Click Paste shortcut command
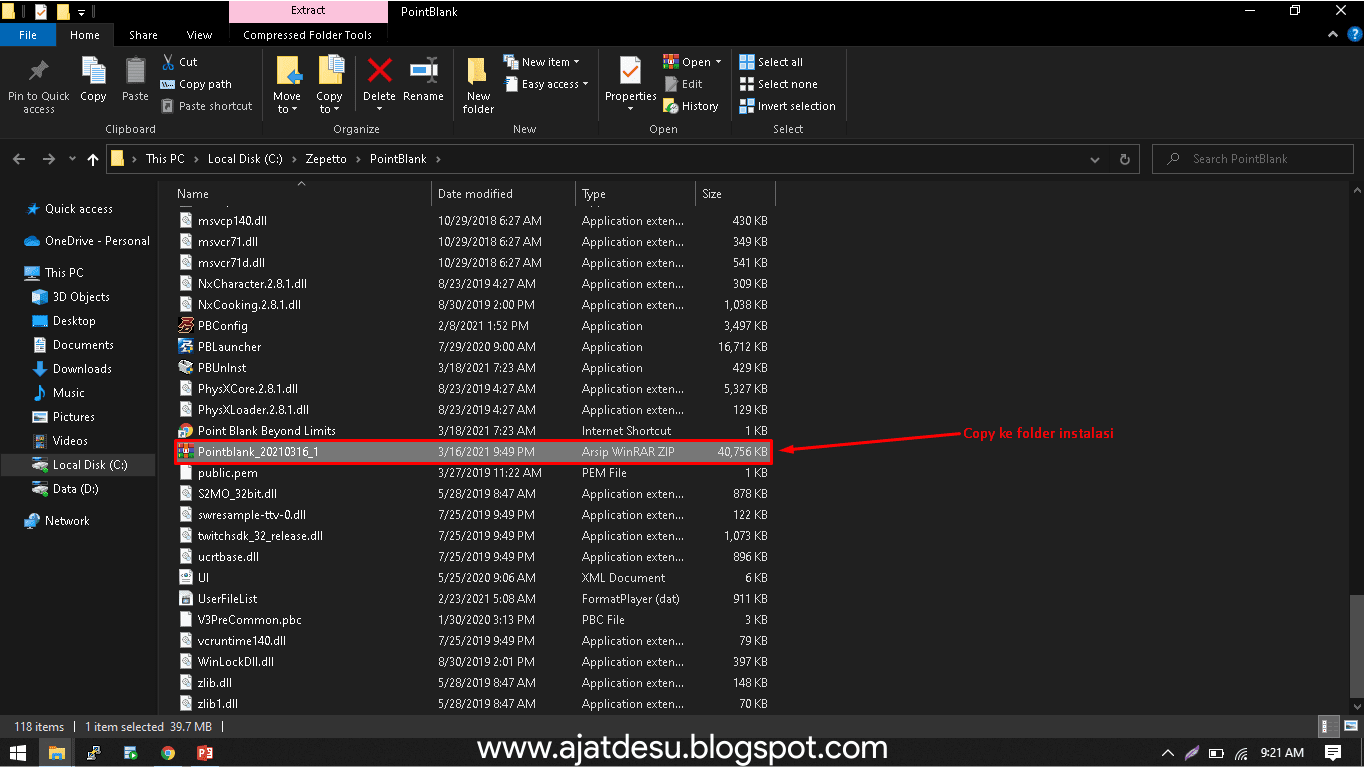 click(206, 106)
